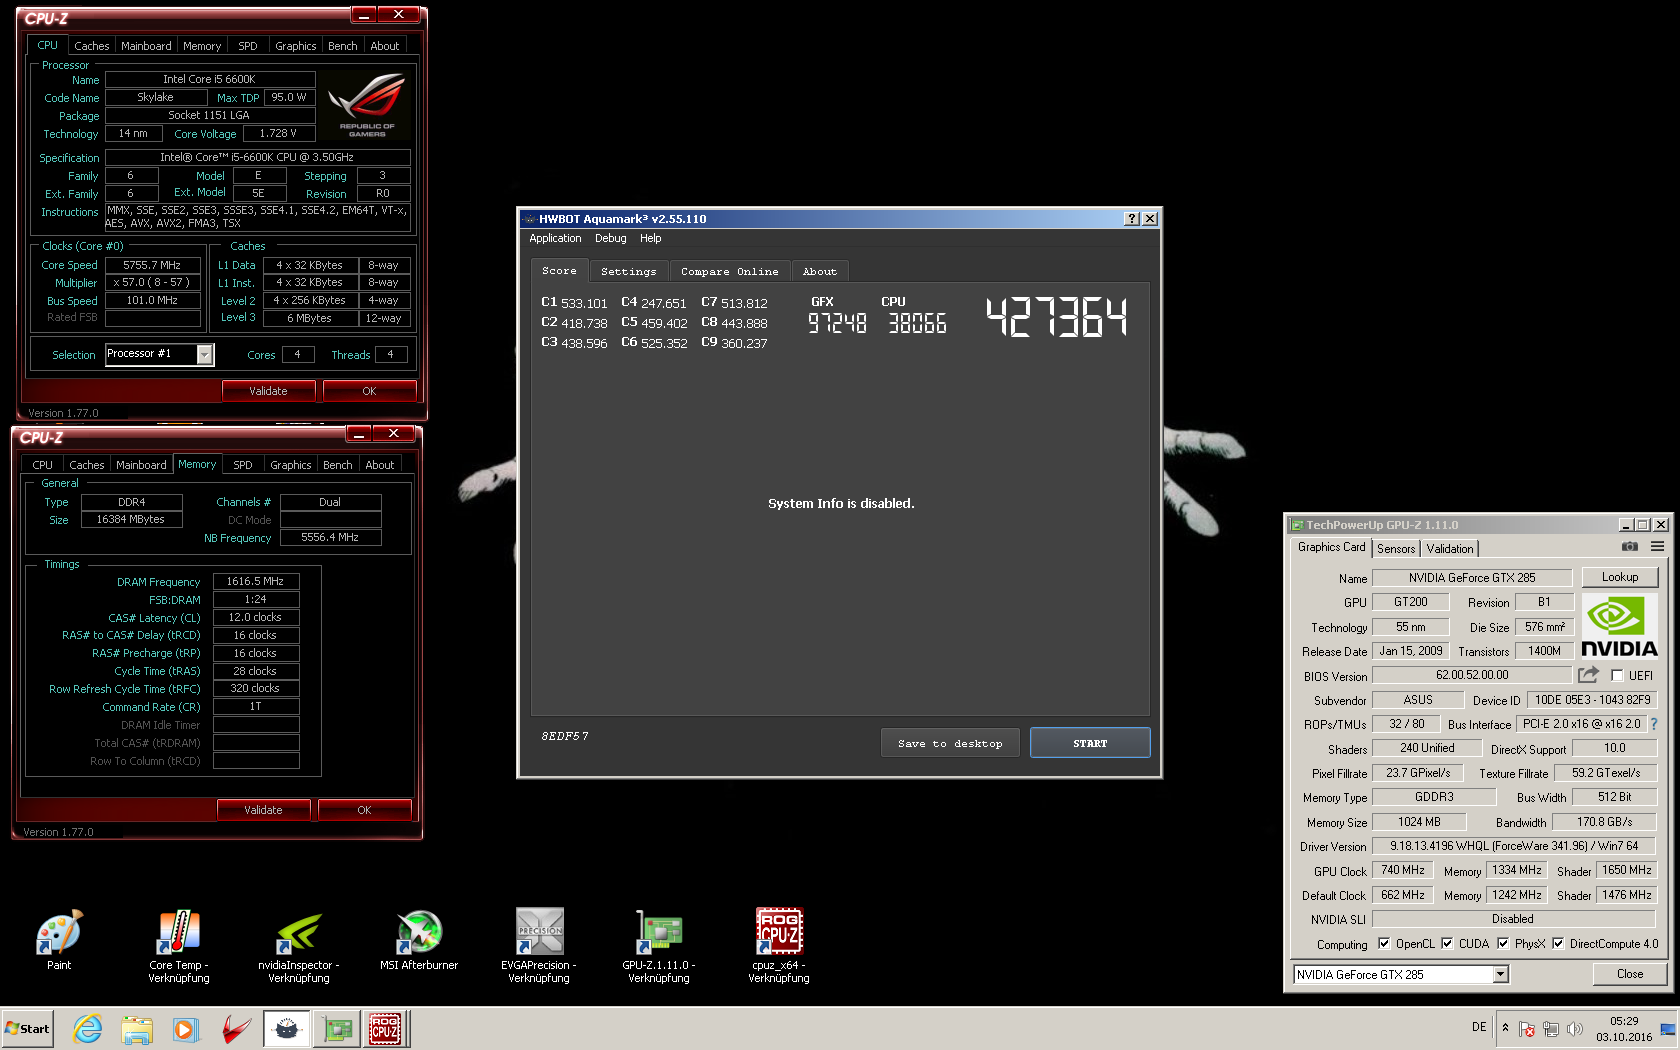1680x1050 pixels.
Task: Show hidden system tray icons
Action: point(1505,1028)
